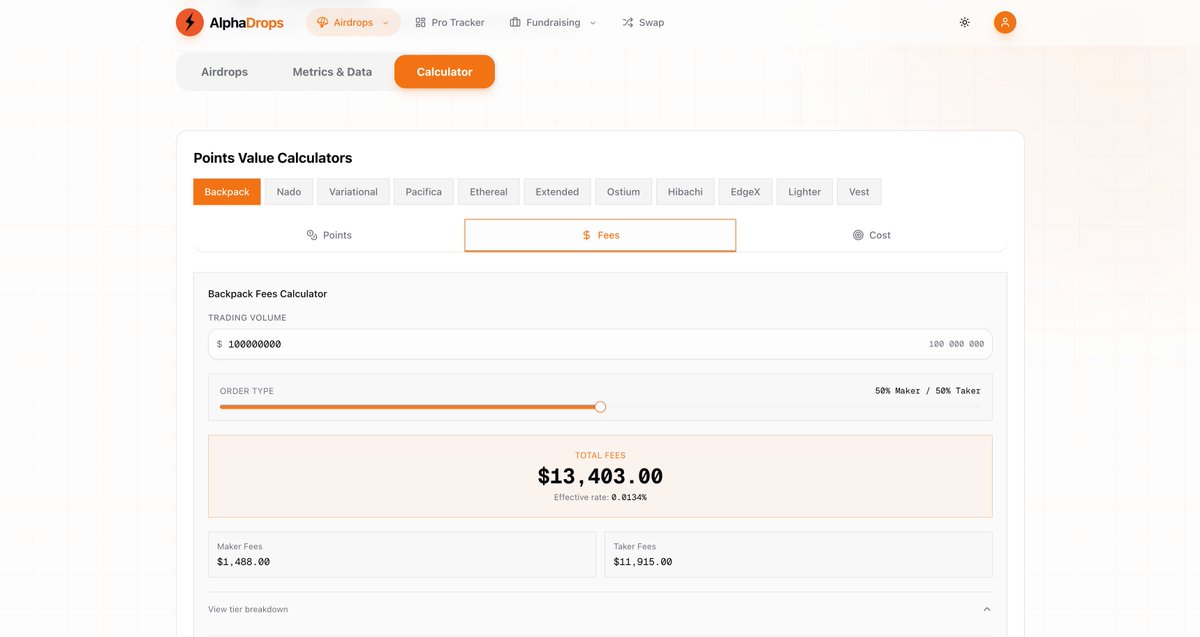The width and height of the screenshot is (1200, 637).
Task: Click the Swap shuffle icon
Action: pyautogui.click(x=627, y=22)
